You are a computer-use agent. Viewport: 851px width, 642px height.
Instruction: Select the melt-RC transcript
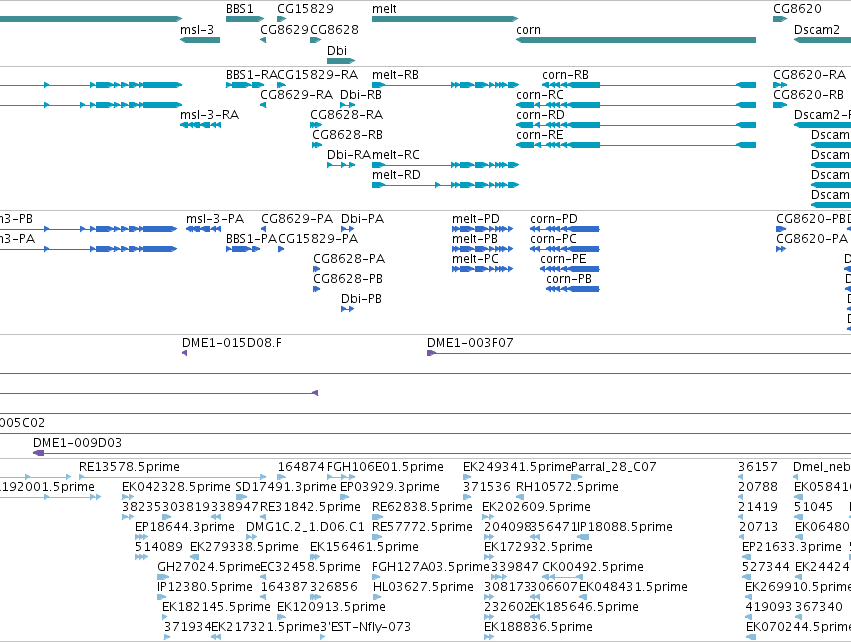(x=445, y=164)
